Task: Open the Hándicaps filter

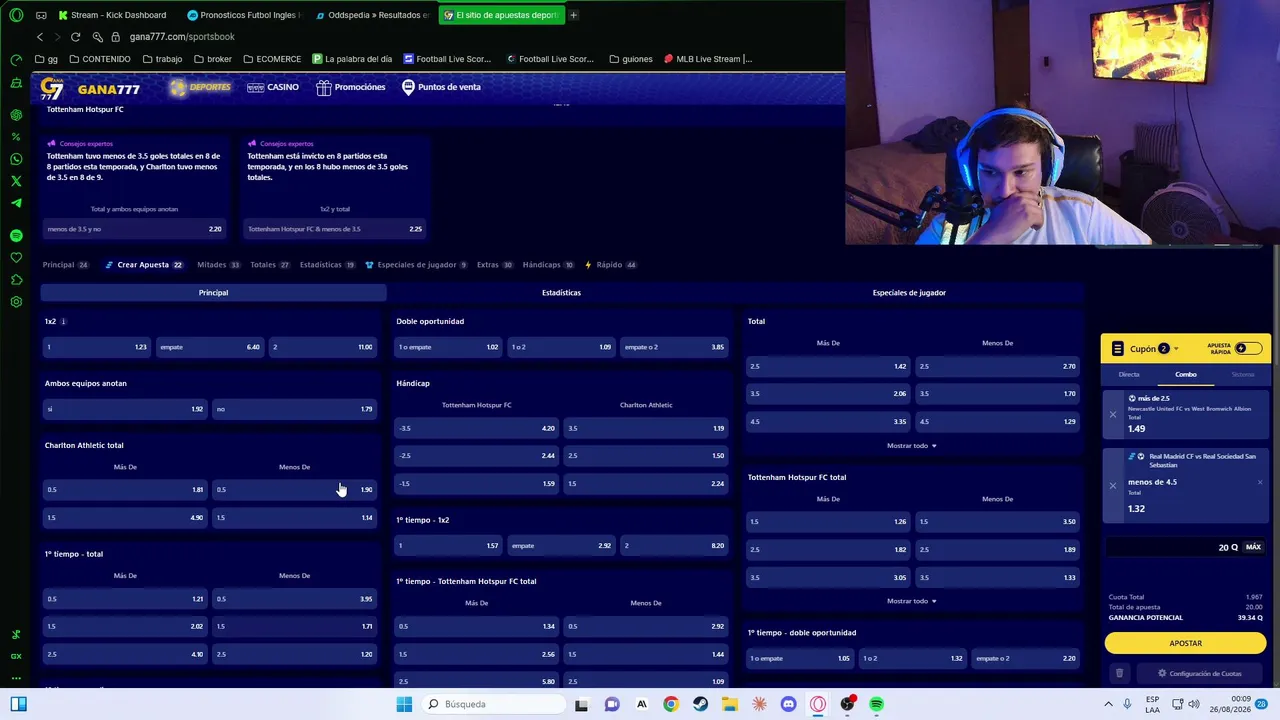Action: coord(547,265)
